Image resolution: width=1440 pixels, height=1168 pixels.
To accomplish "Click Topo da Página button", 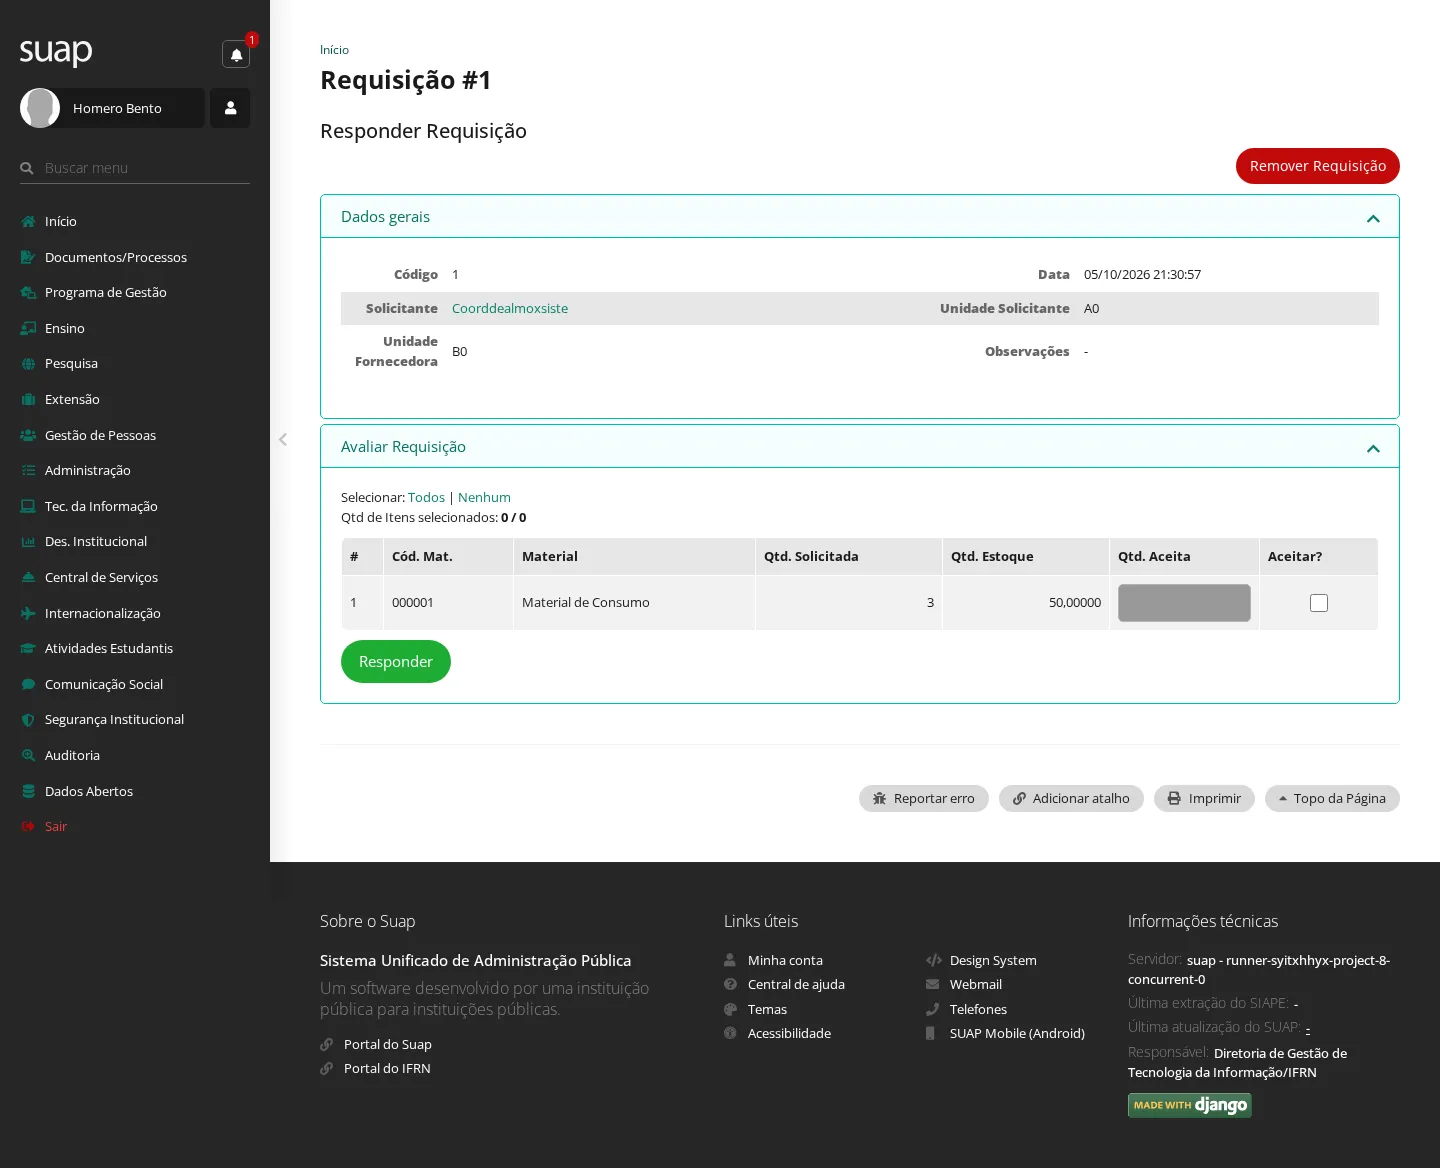I will [x=1332, y=798].
